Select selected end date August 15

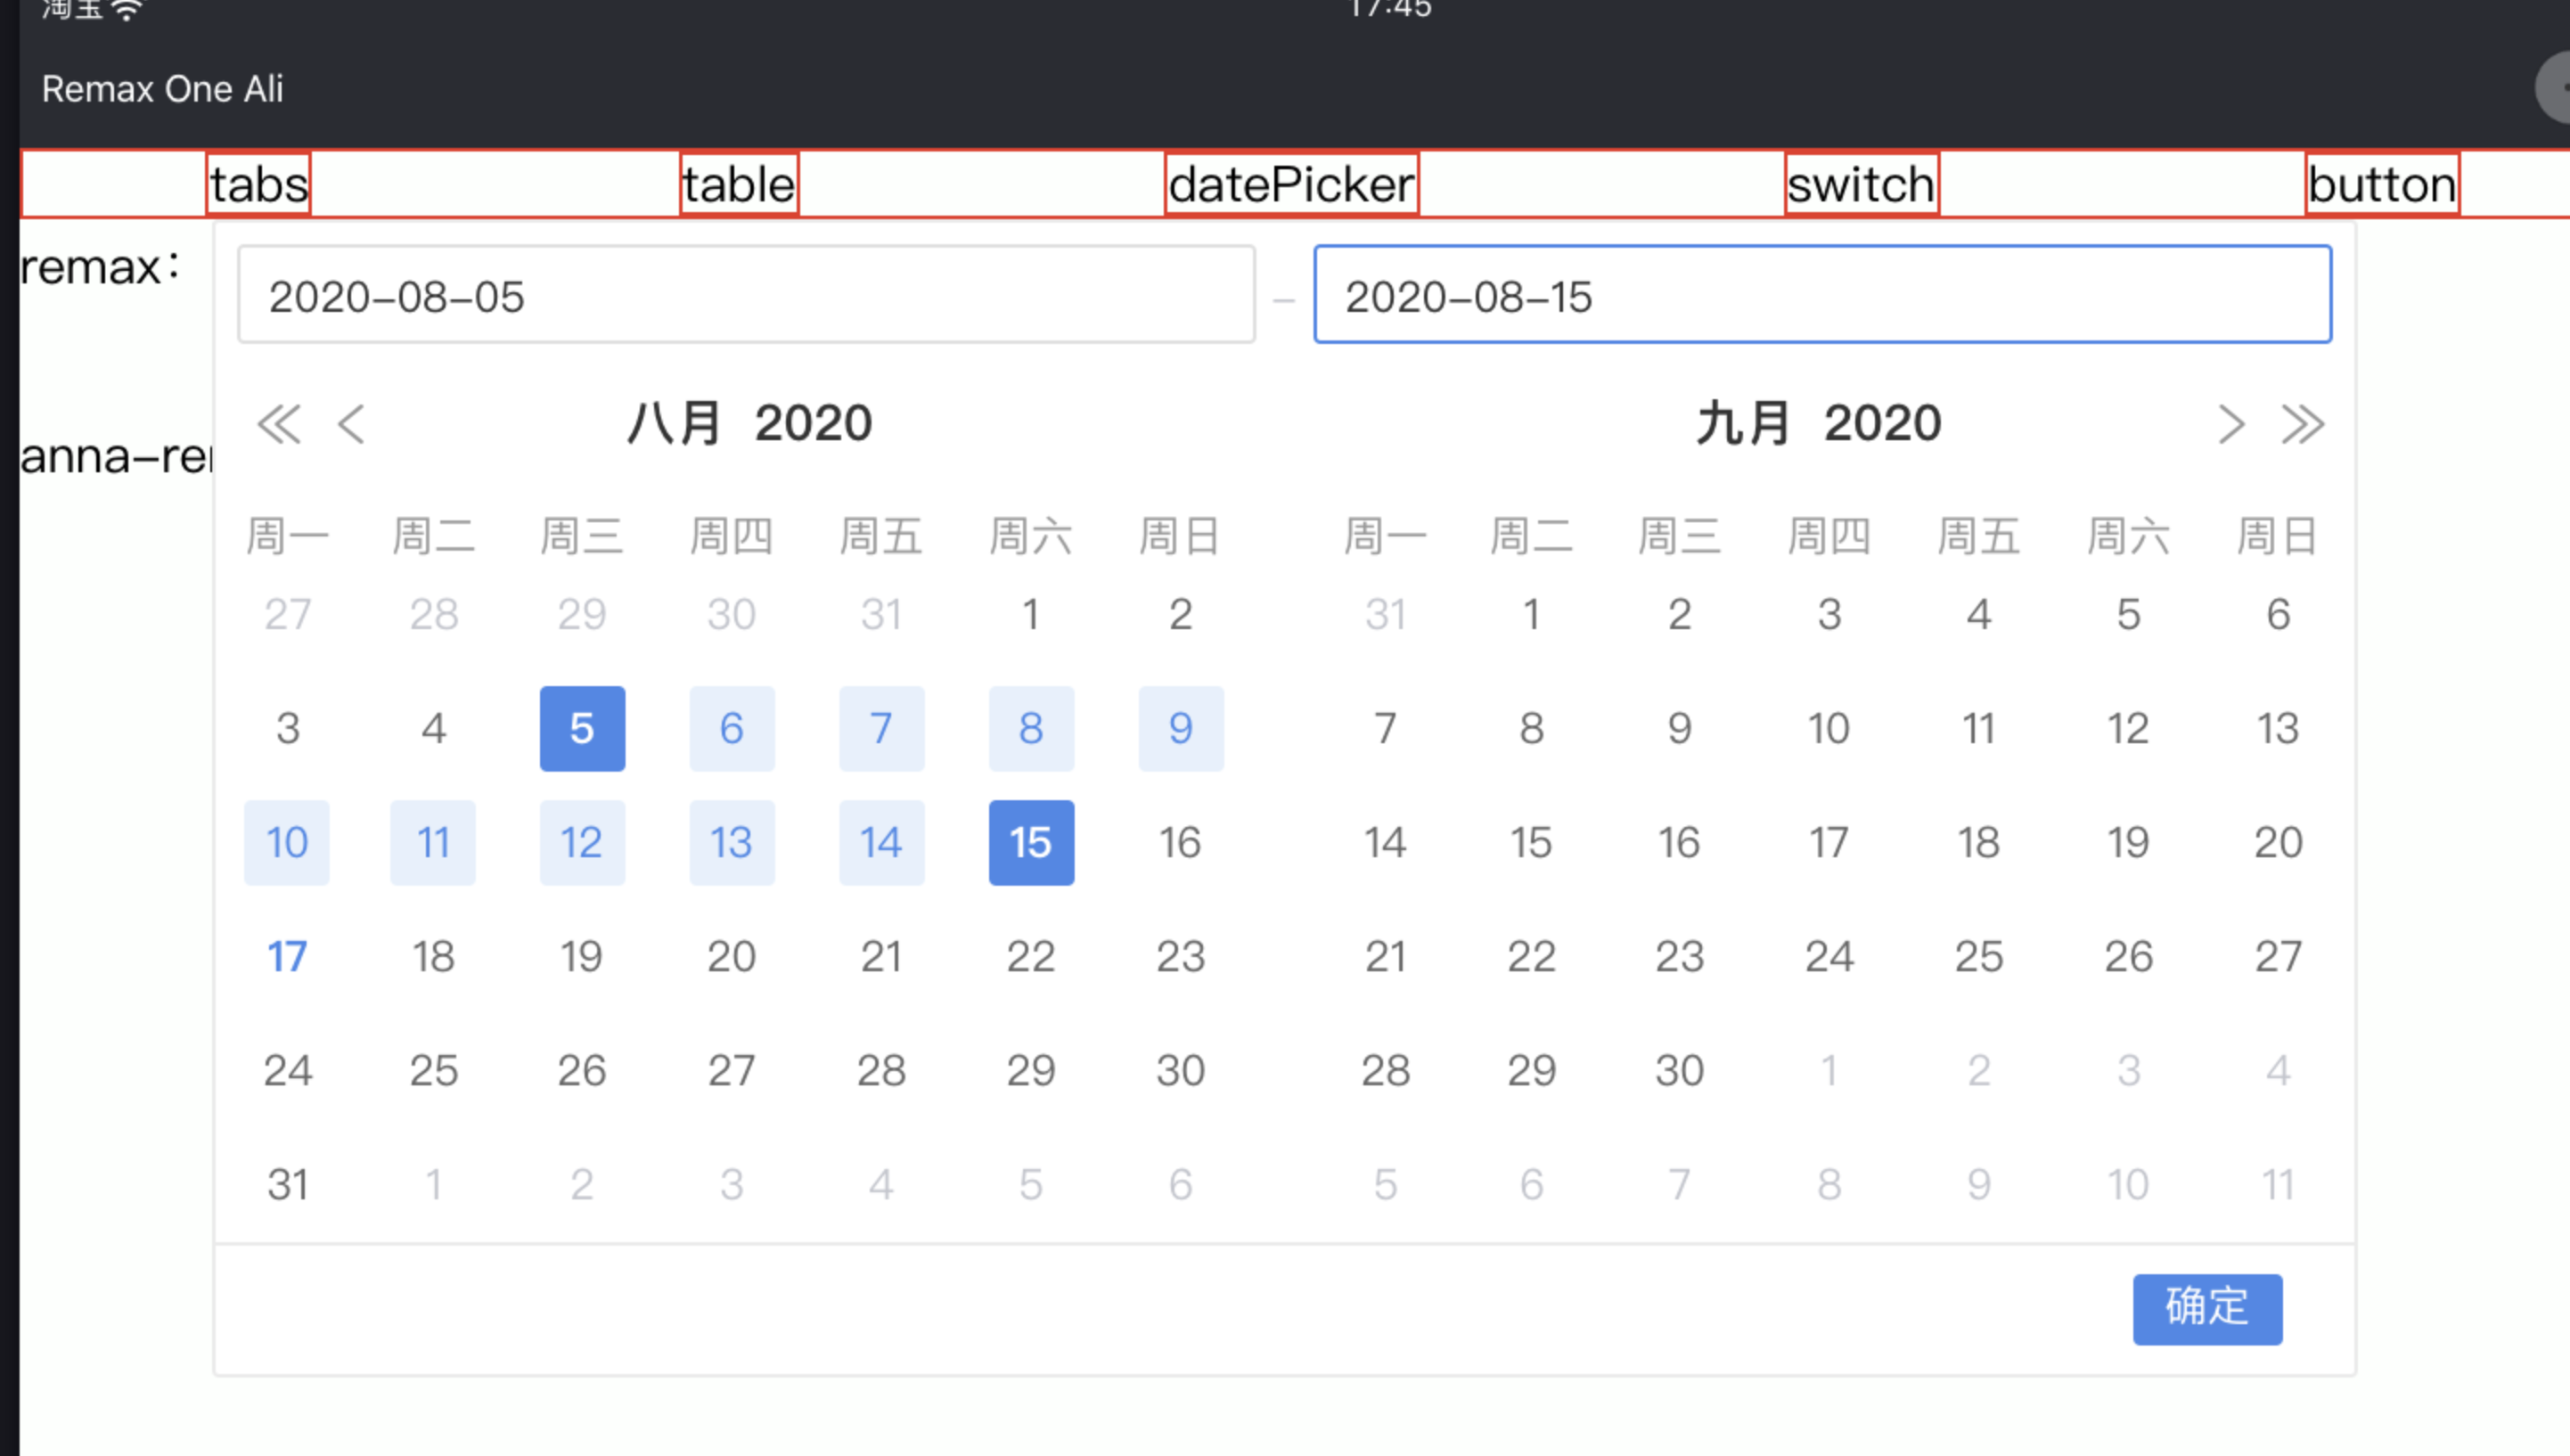[1031, 843]
